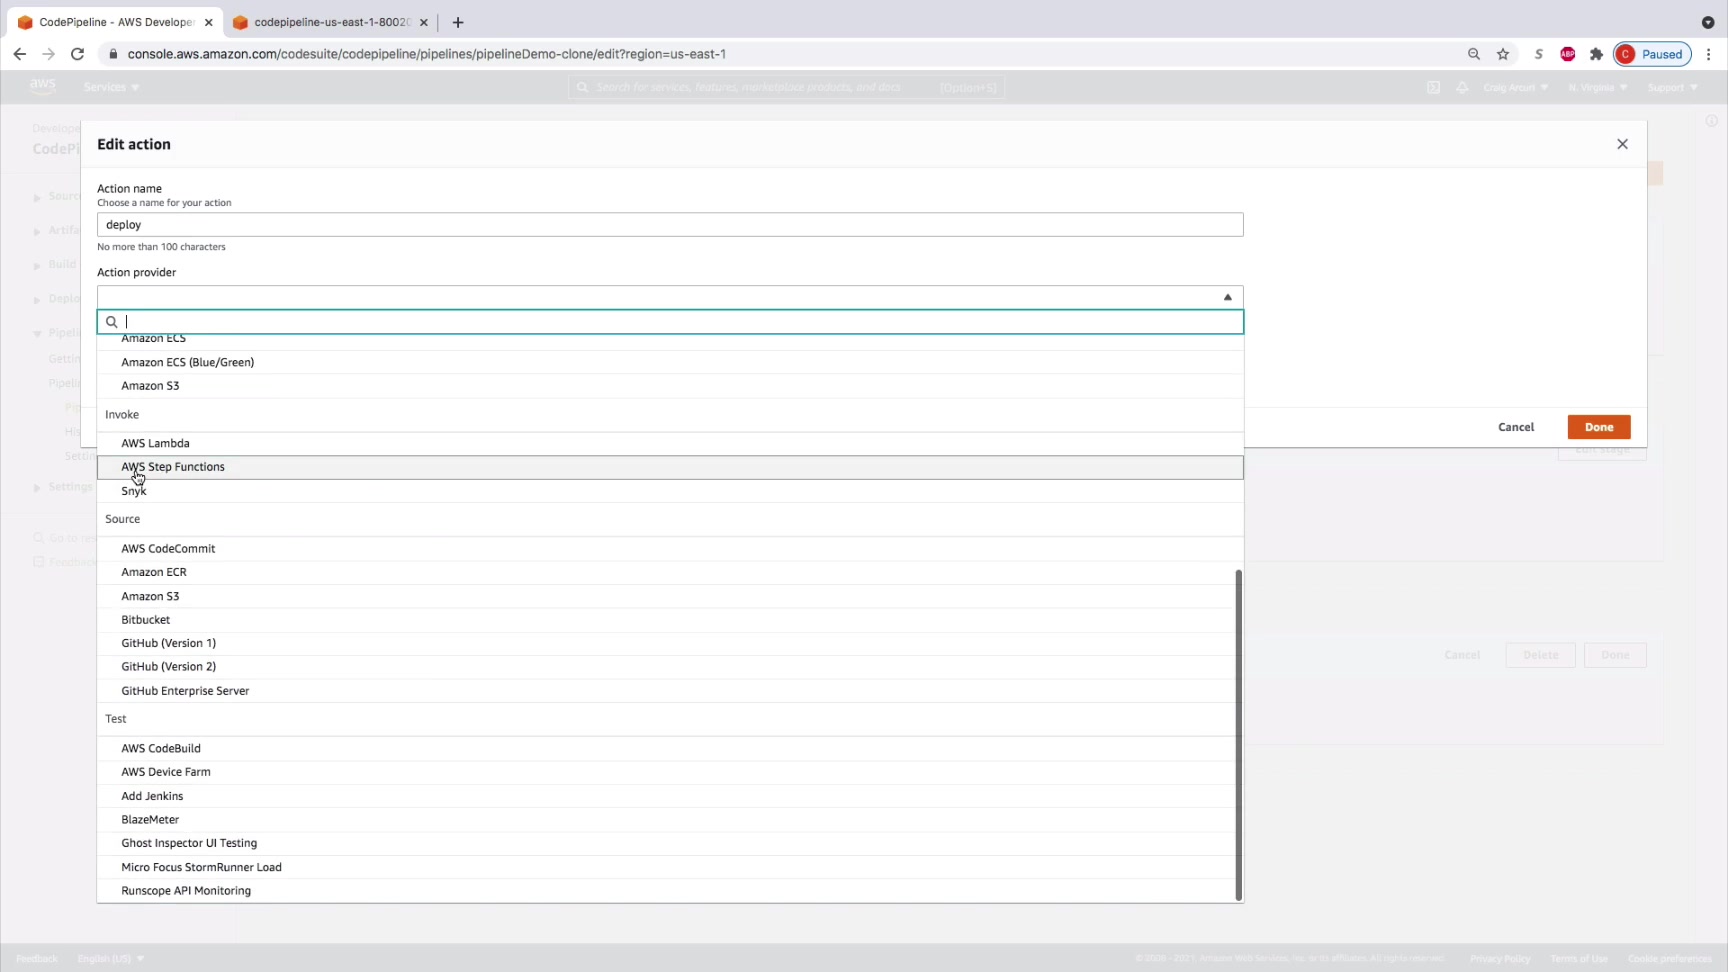Image resolution: width=1728 pixels, height=972 pixels.
Task: Click the Action name field
Action: [670, 225]
